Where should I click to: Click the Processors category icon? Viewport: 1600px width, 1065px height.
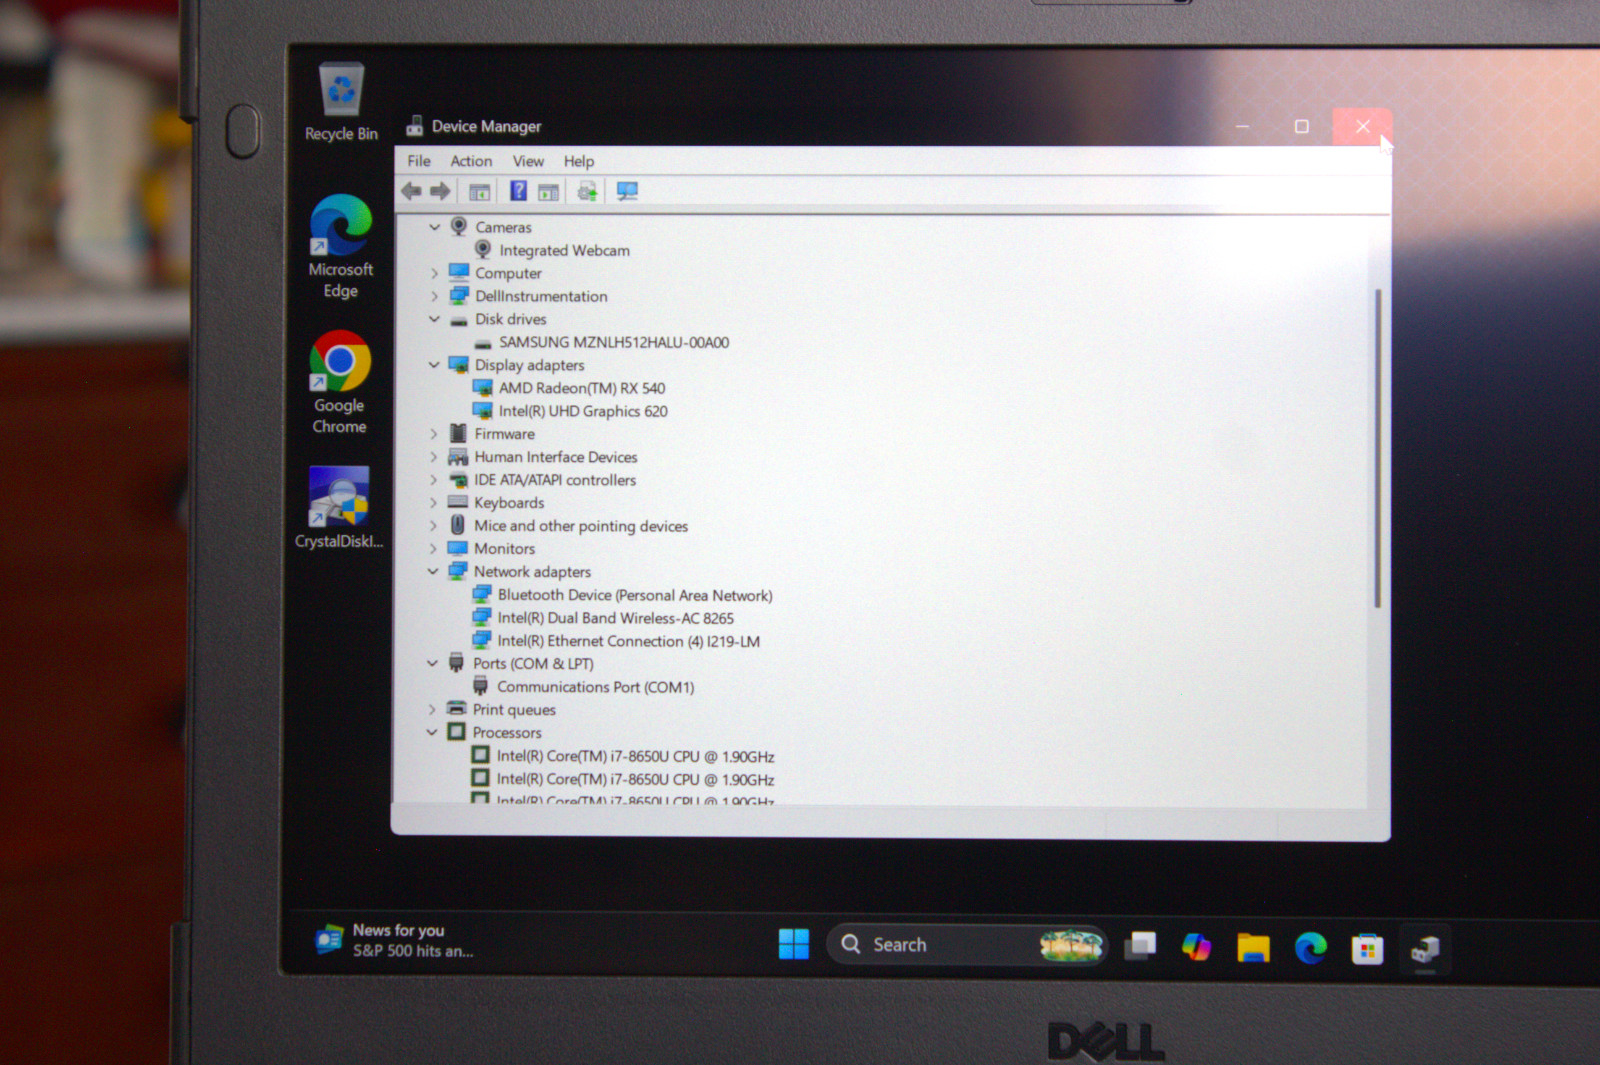(x=456, y=732)
